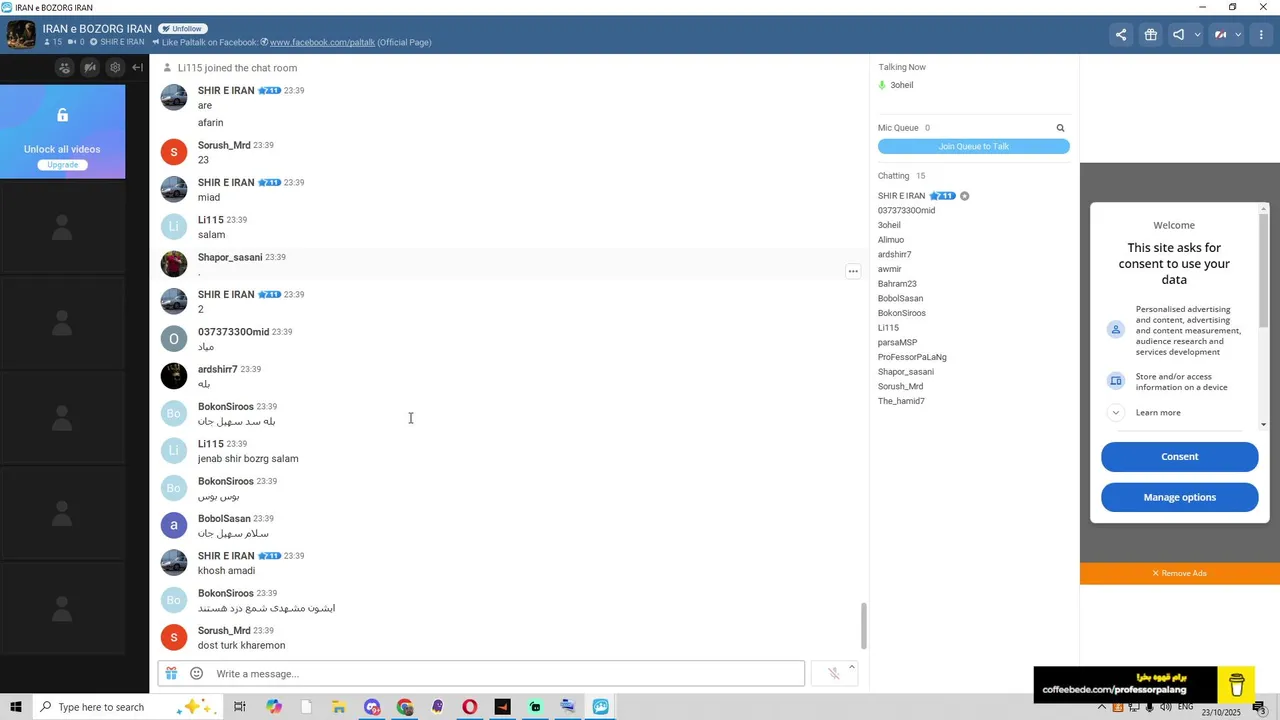Click the Join Queue to Talk button
This screenshot has width=1280, height=720.
point(974,147)
